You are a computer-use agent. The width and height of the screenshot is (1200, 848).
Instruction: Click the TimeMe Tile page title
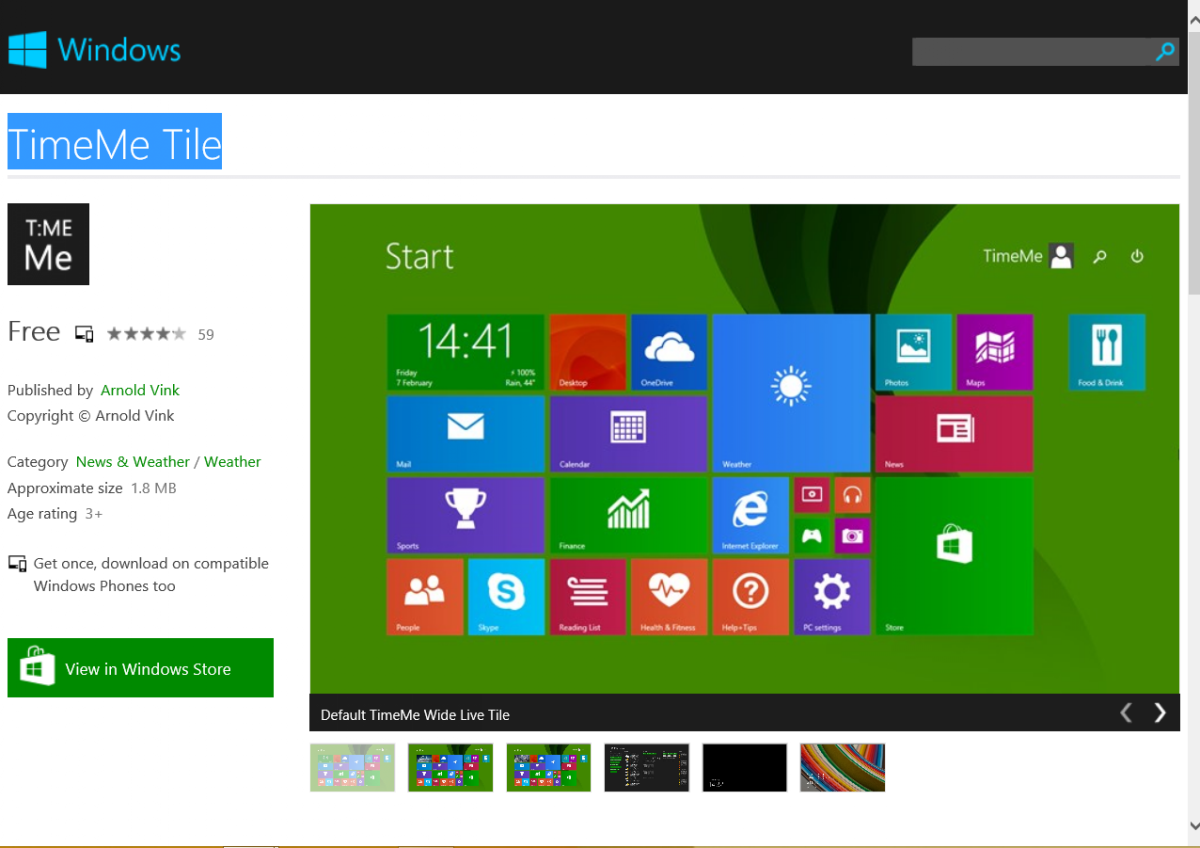point(115,142)
